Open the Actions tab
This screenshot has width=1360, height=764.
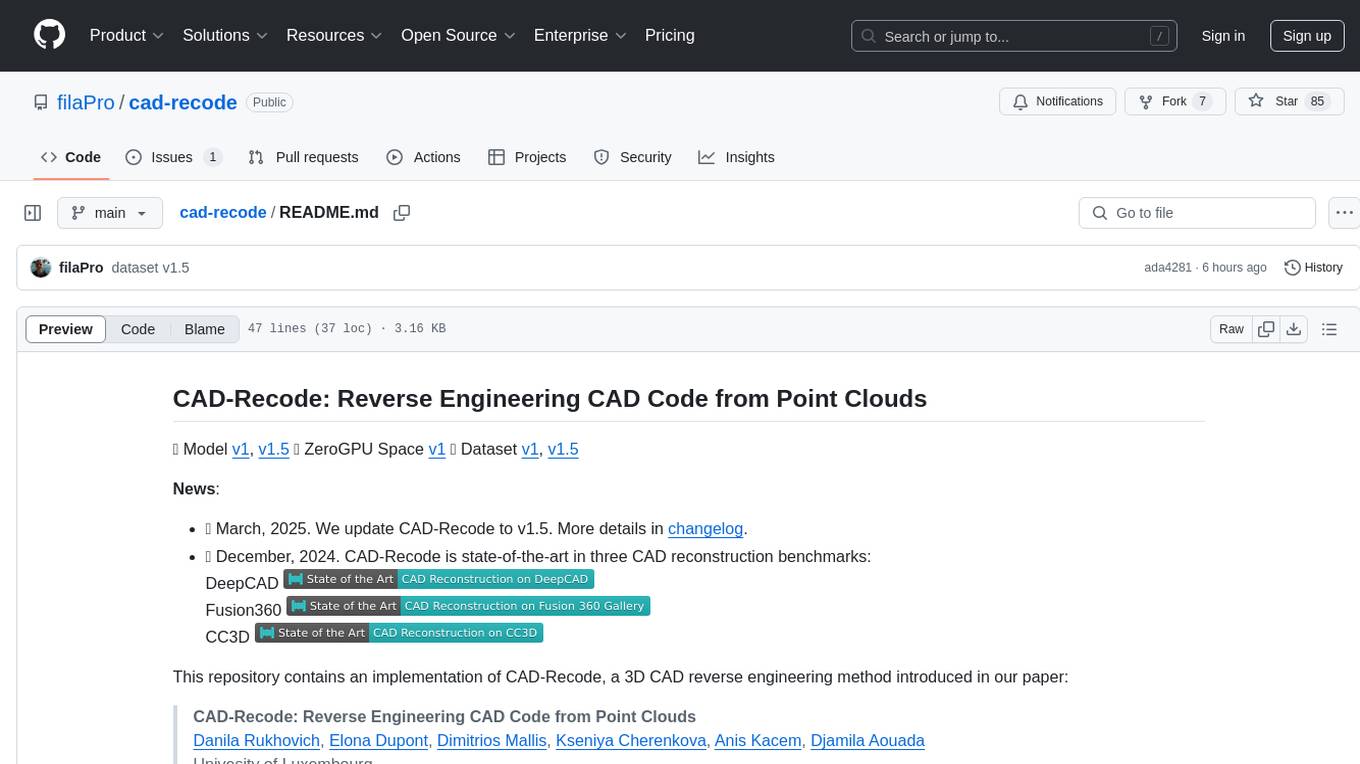tap(423, 157)
